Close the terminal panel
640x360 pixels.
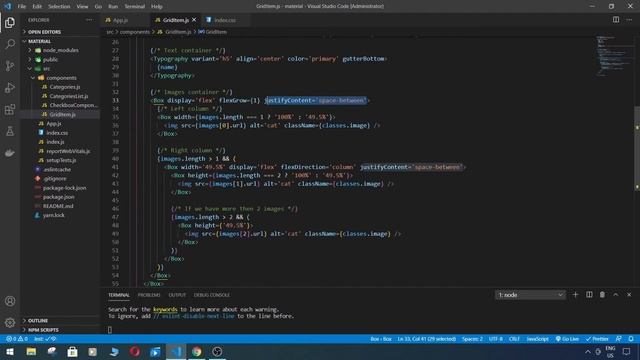click(629, 295)
